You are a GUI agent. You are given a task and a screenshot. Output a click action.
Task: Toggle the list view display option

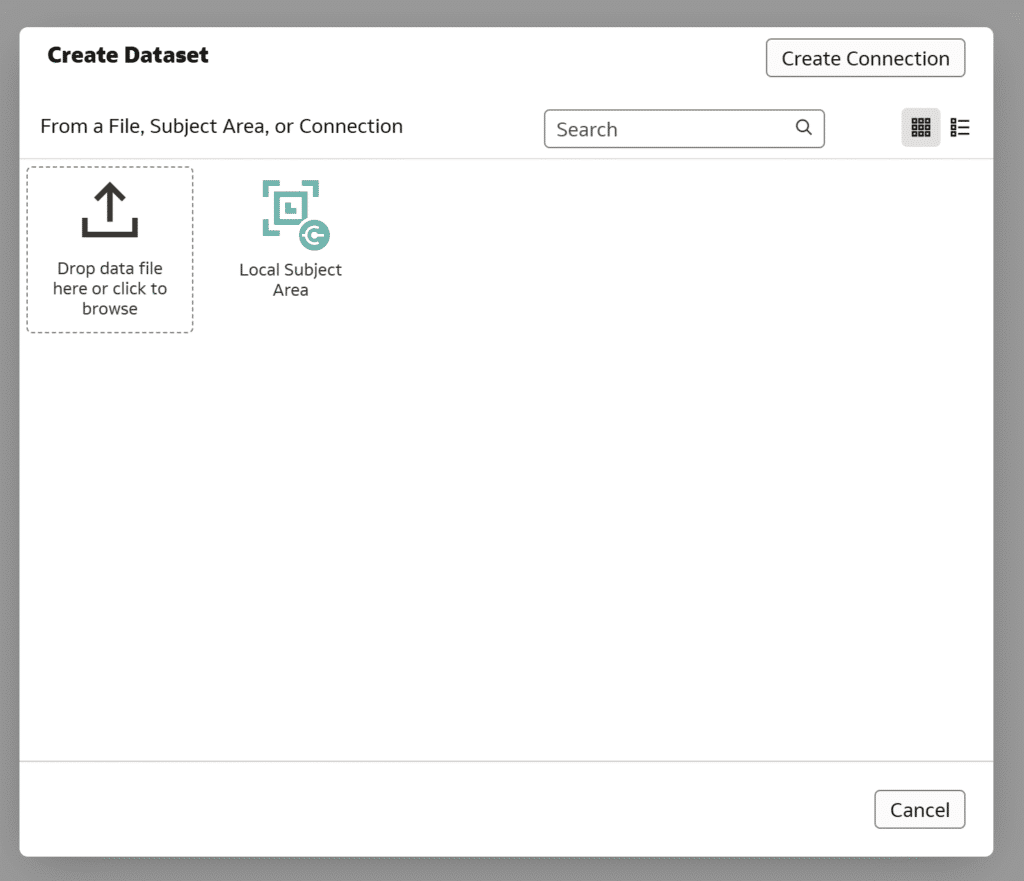959,127
